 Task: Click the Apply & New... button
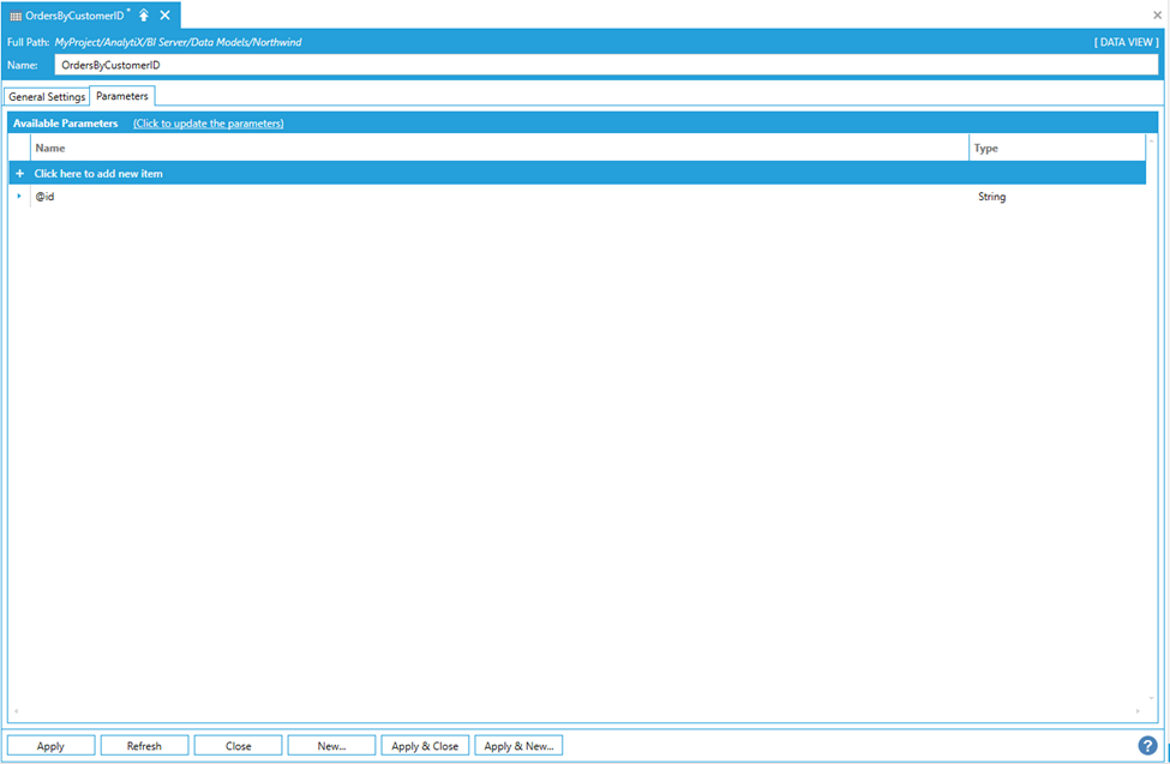click(518, 746)
